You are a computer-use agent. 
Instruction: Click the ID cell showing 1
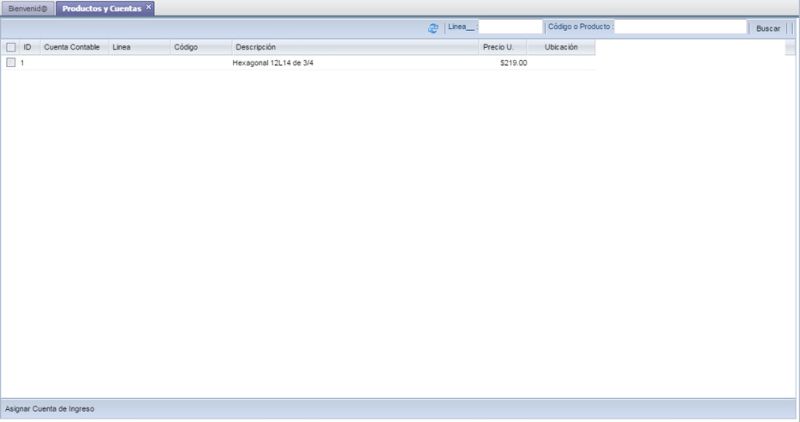coord(23,63)
